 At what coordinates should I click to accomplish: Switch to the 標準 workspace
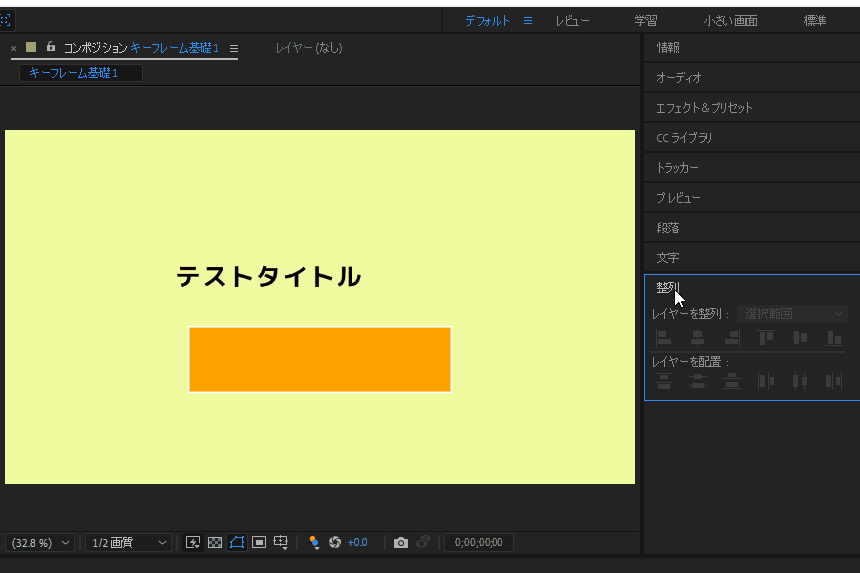click(815, 21)
